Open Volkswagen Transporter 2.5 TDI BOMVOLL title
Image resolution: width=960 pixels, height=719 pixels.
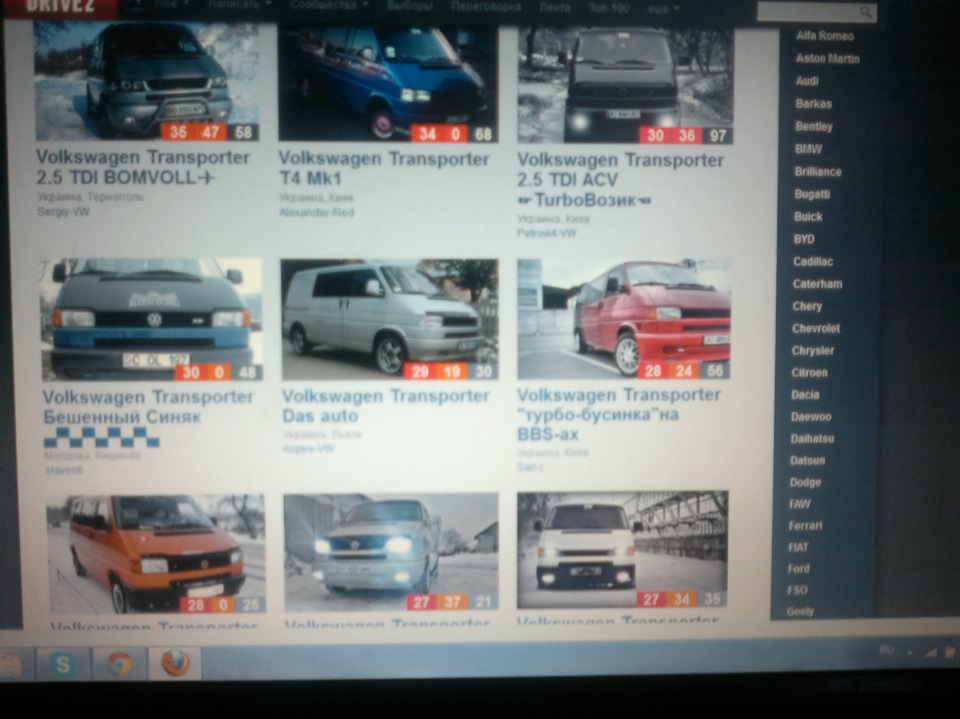tap(143, 167)
